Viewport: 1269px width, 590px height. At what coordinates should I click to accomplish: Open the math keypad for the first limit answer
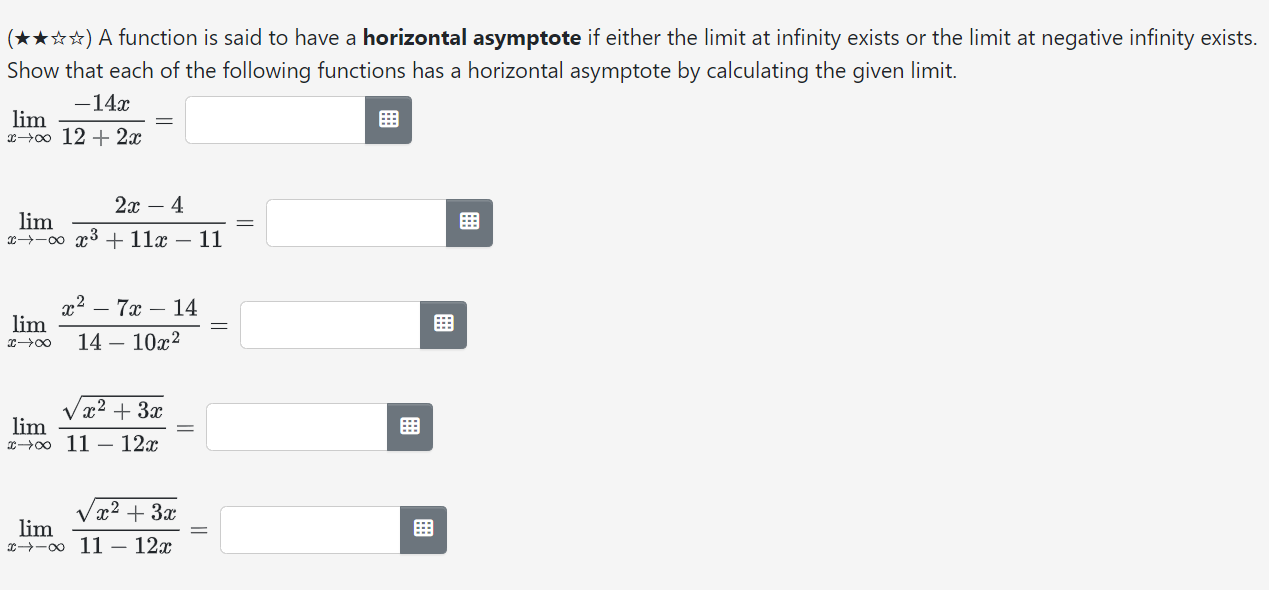388,119
